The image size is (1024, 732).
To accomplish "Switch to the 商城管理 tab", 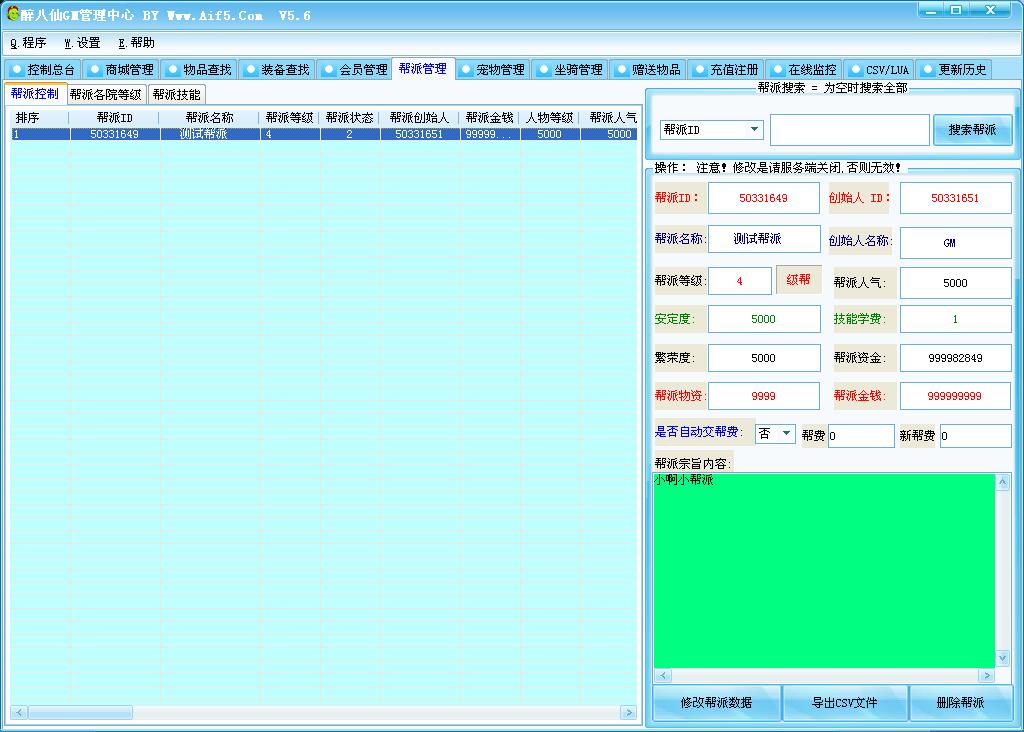I will 120,70.
